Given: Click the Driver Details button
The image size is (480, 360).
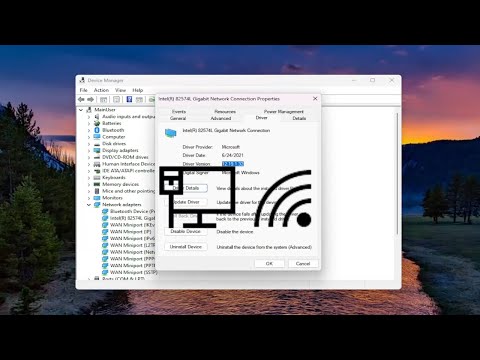Looking at the screenshot, I should (x=186, y=188).
